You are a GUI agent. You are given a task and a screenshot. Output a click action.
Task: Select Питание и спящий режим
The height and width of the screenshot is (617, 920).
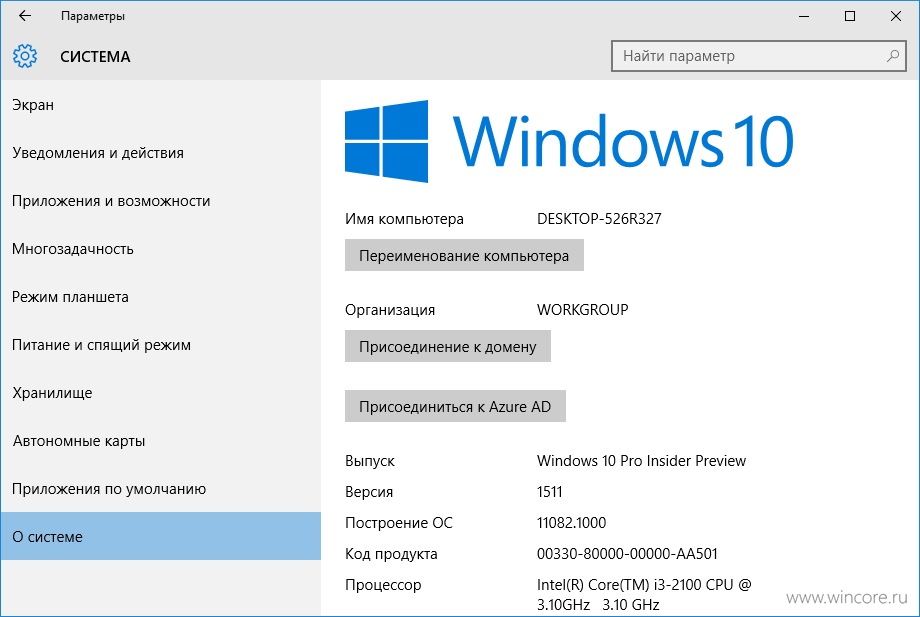[161, 345]
